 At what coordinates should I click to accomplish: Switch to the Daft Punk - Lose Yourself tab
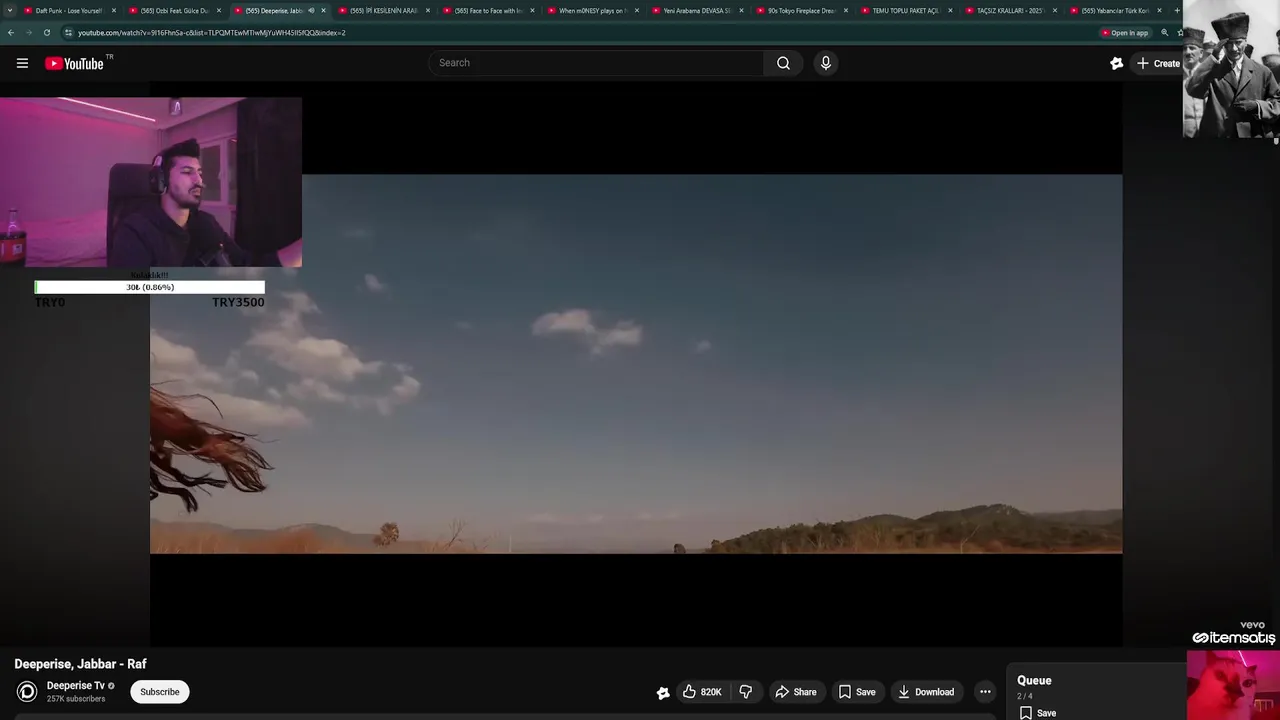tap(69, 11)
